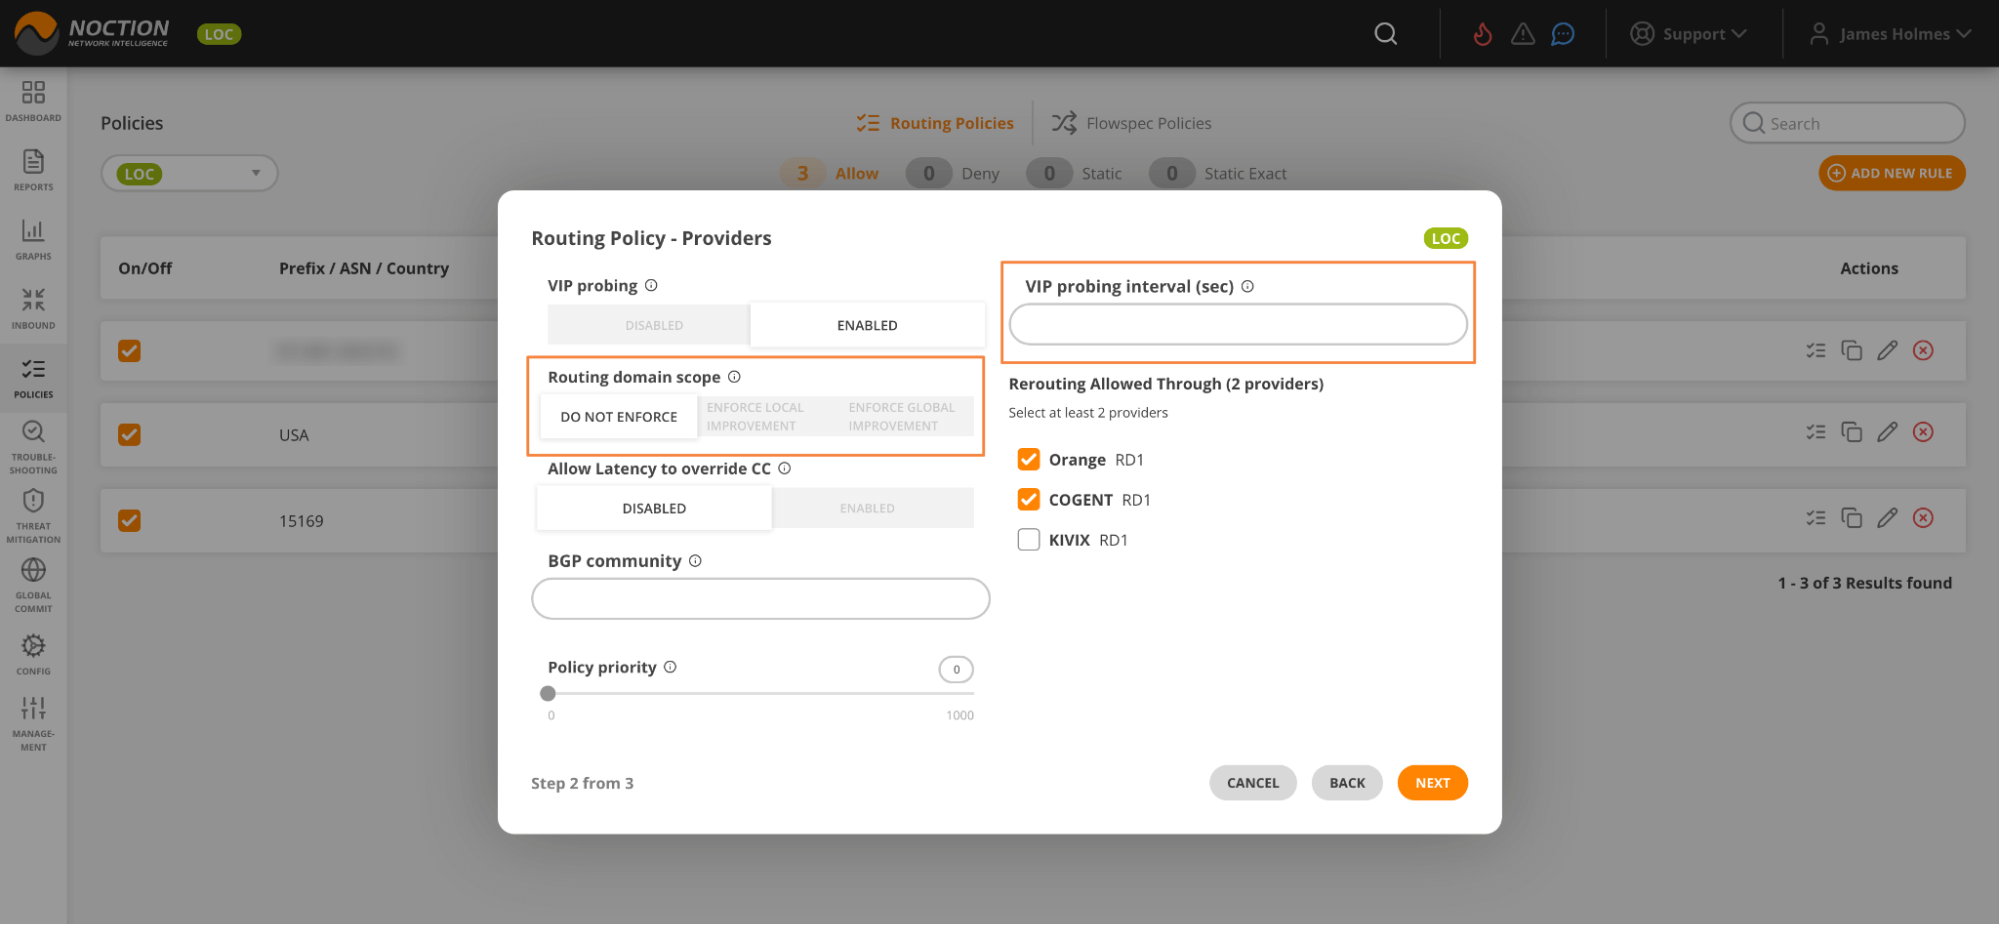Viewport: 1999px width, 925px height.
Task: Click the Policy priority slider handle
Action: 548,694
